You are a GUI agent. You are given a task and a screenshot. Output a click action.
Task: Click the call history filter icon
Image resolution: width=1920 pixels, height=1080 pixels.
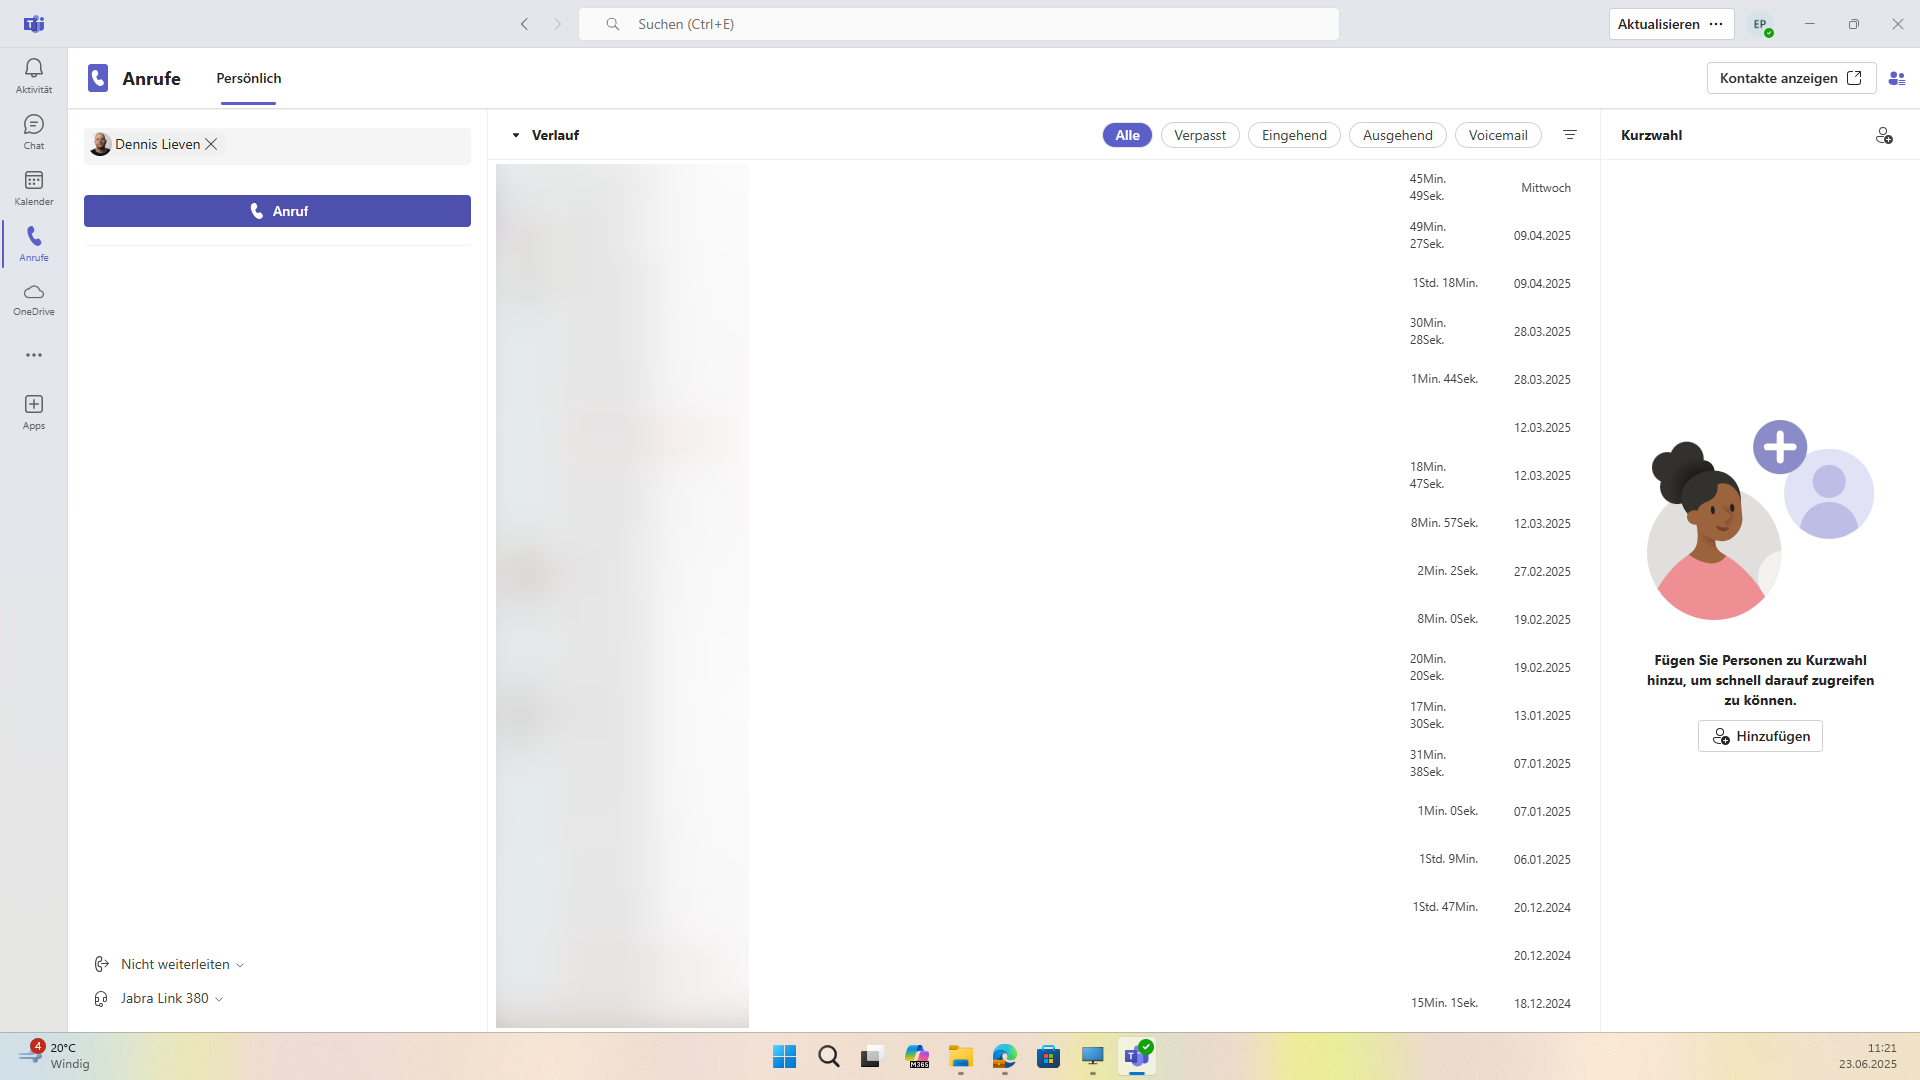[x=1570, y=135]
